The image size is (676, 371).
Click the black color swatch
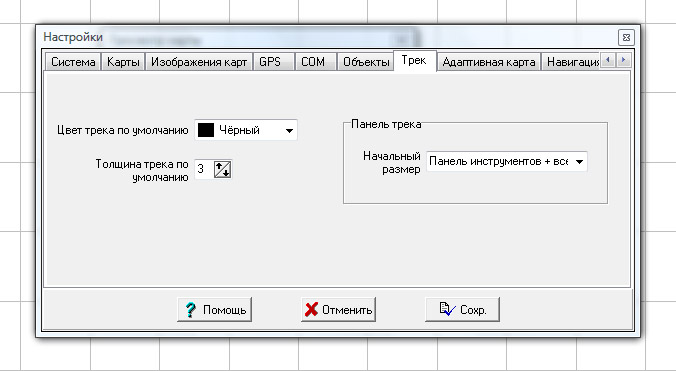click(x=206, y=130)
